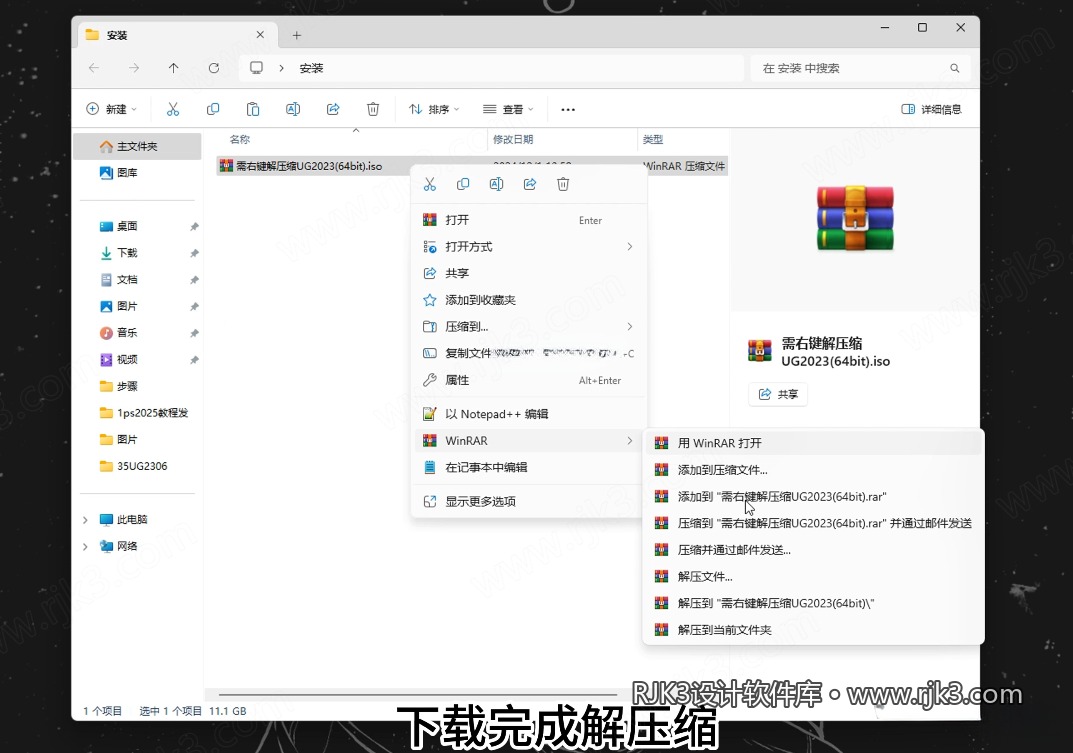Choose 解压文件...

point(814,576)
